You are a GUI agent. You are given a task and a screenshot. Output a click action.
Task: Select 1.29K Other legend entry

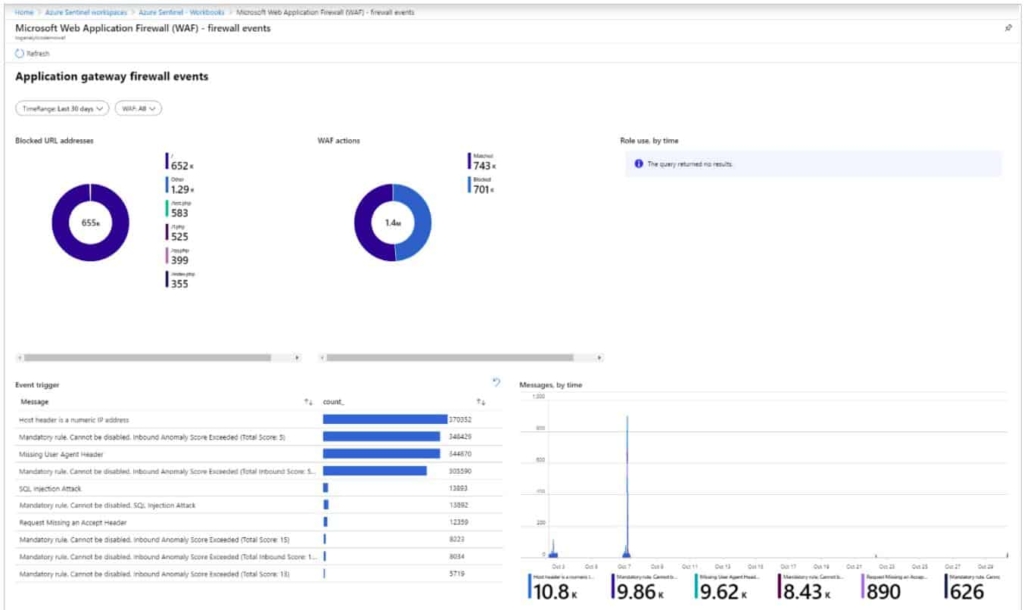click(x=180, y=186)
